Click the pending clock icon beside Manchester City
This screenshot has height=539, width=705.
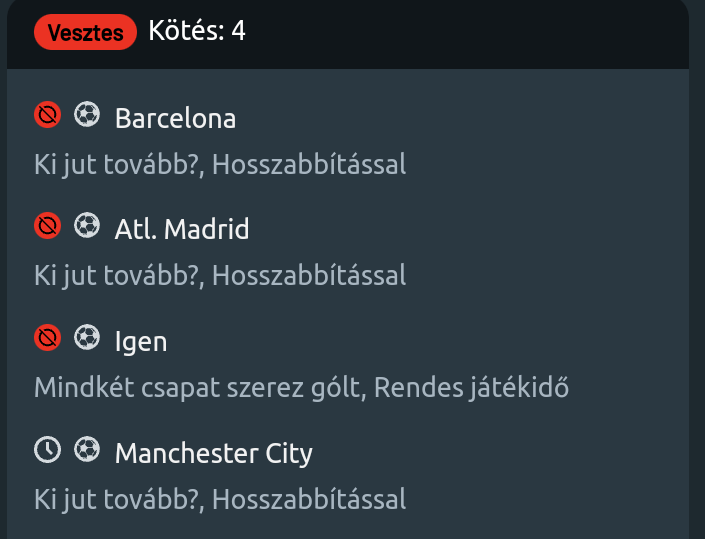47,451
